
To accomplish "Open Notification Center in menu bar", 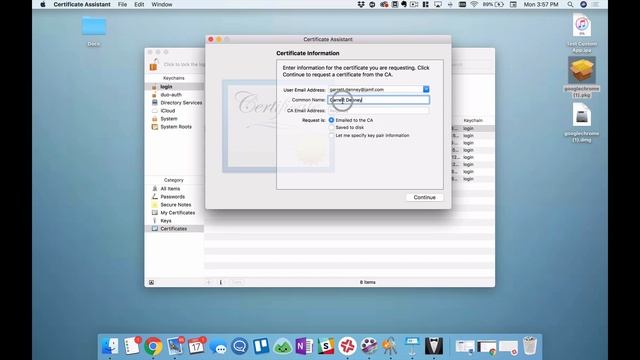I will [x=596, y=4].
